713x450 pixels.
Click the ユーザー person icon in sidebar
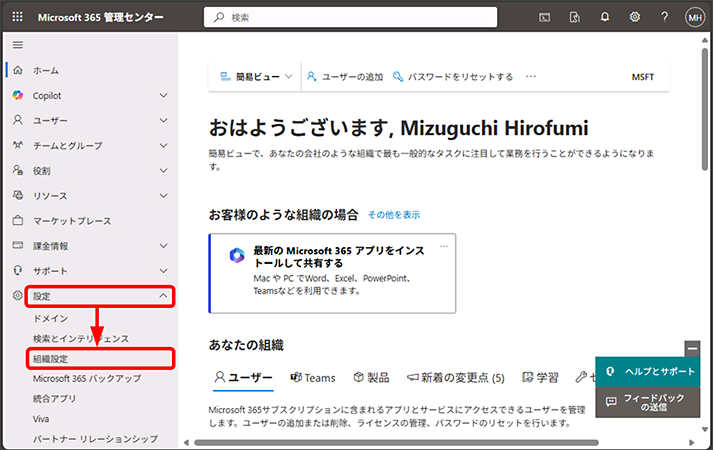[x=18, y=120]
